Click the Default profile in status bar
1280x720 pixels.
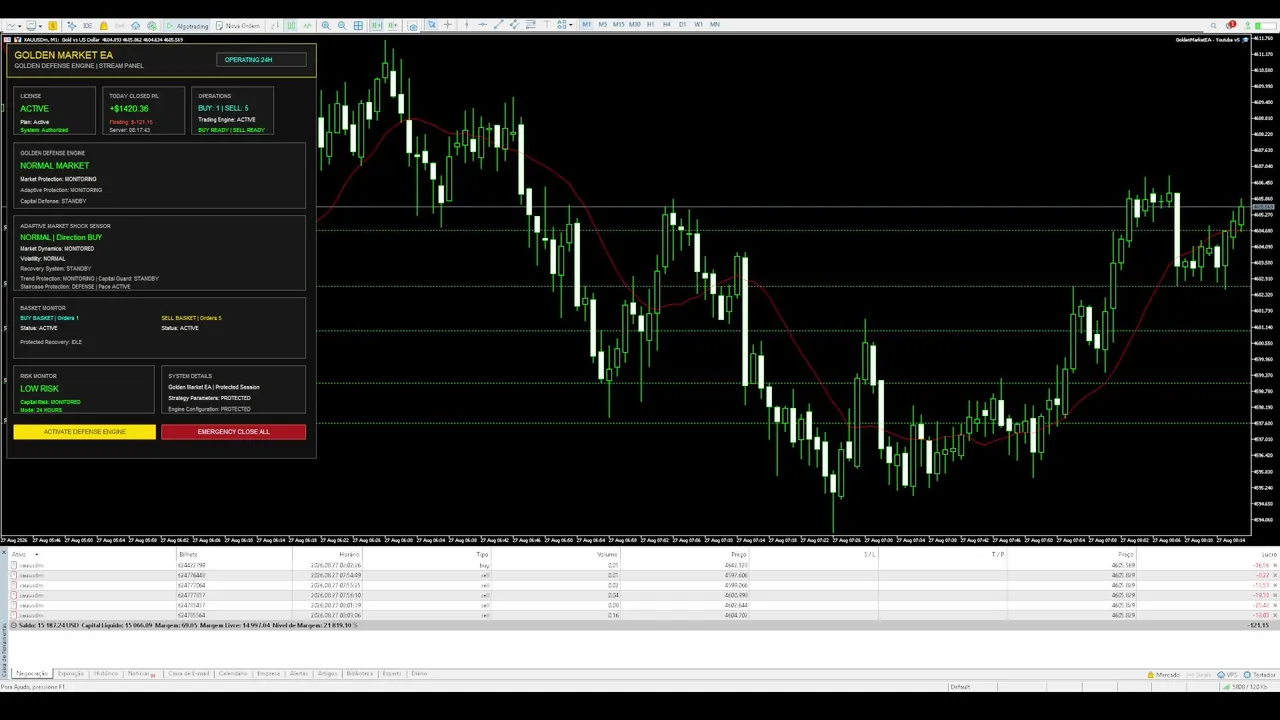pyautogui.click(x=960, y=687)
